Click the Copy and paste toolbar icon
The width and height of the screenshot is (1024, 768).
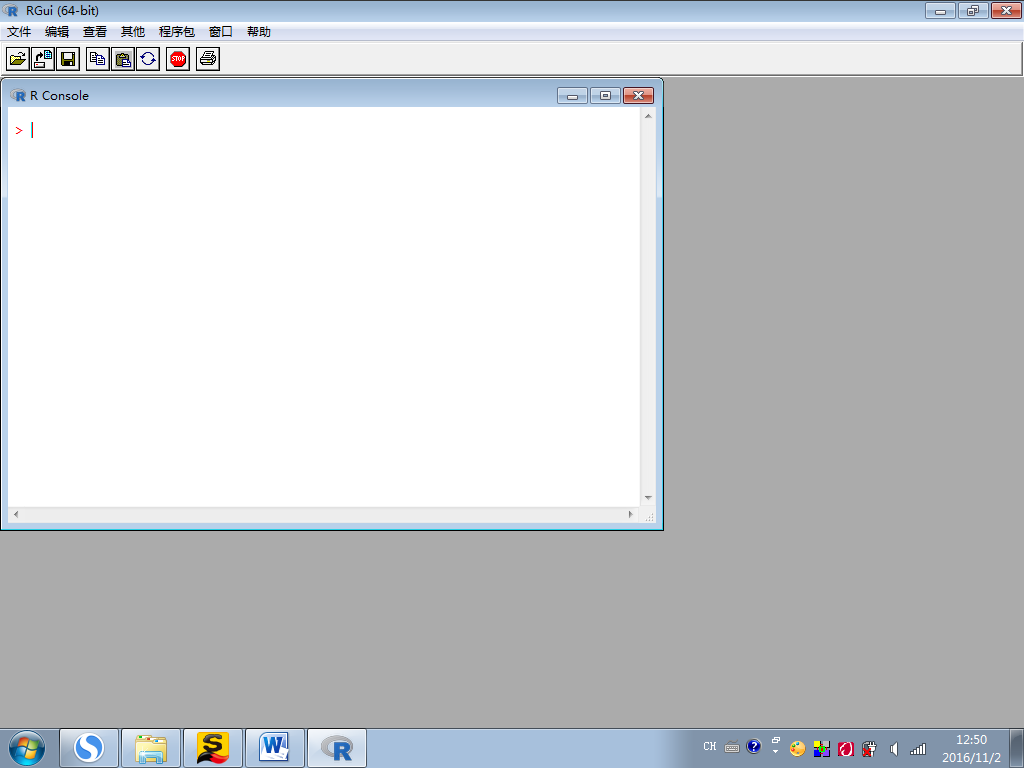click(148, 59)
